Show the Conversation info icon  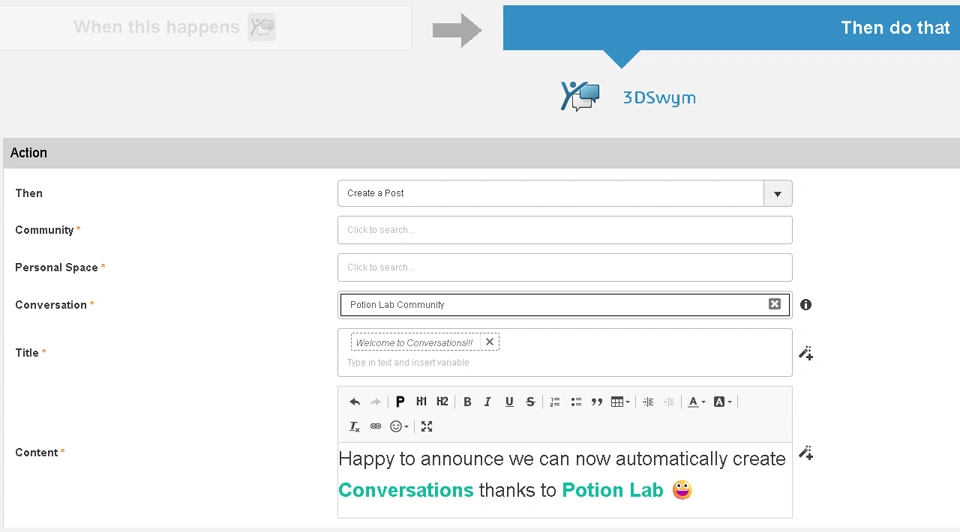tap(806, 304)
